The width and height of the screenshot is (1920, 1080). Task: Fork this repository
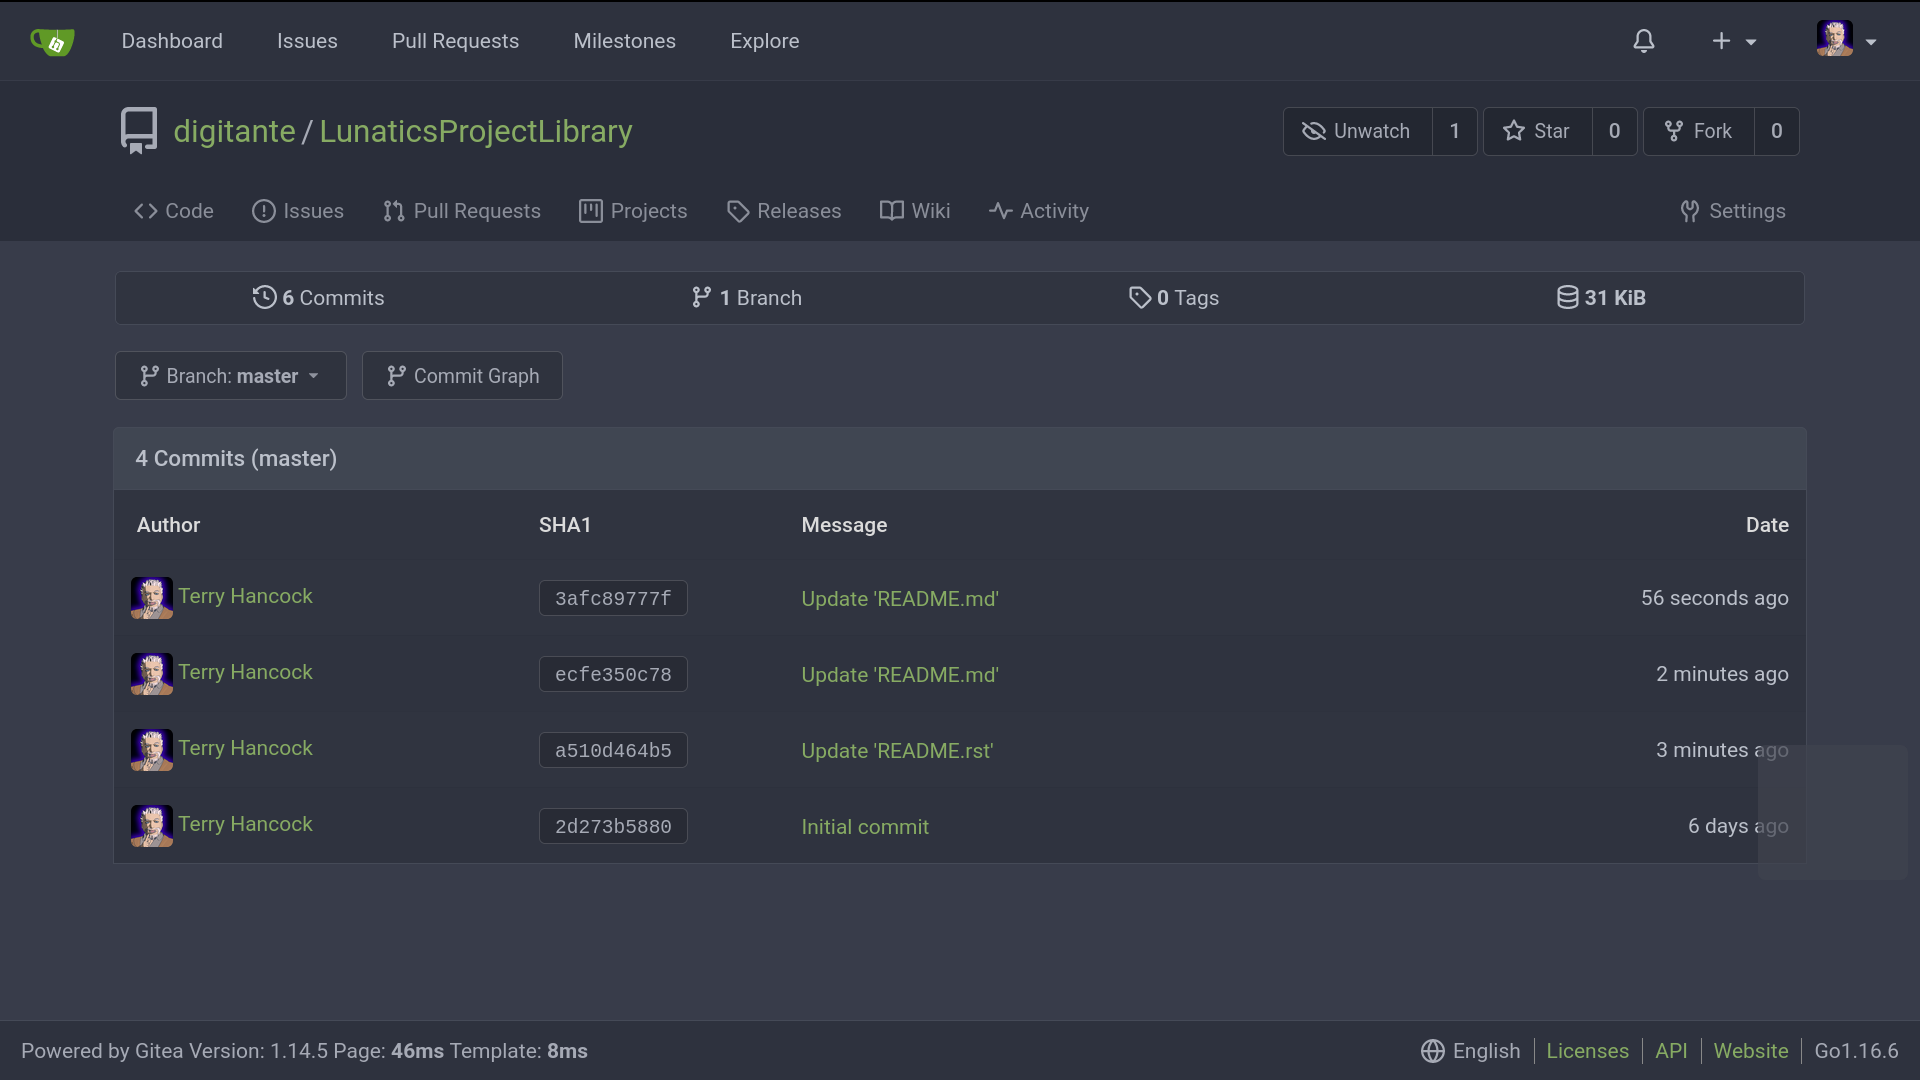pyautogui.click(x=1698, y=131)
